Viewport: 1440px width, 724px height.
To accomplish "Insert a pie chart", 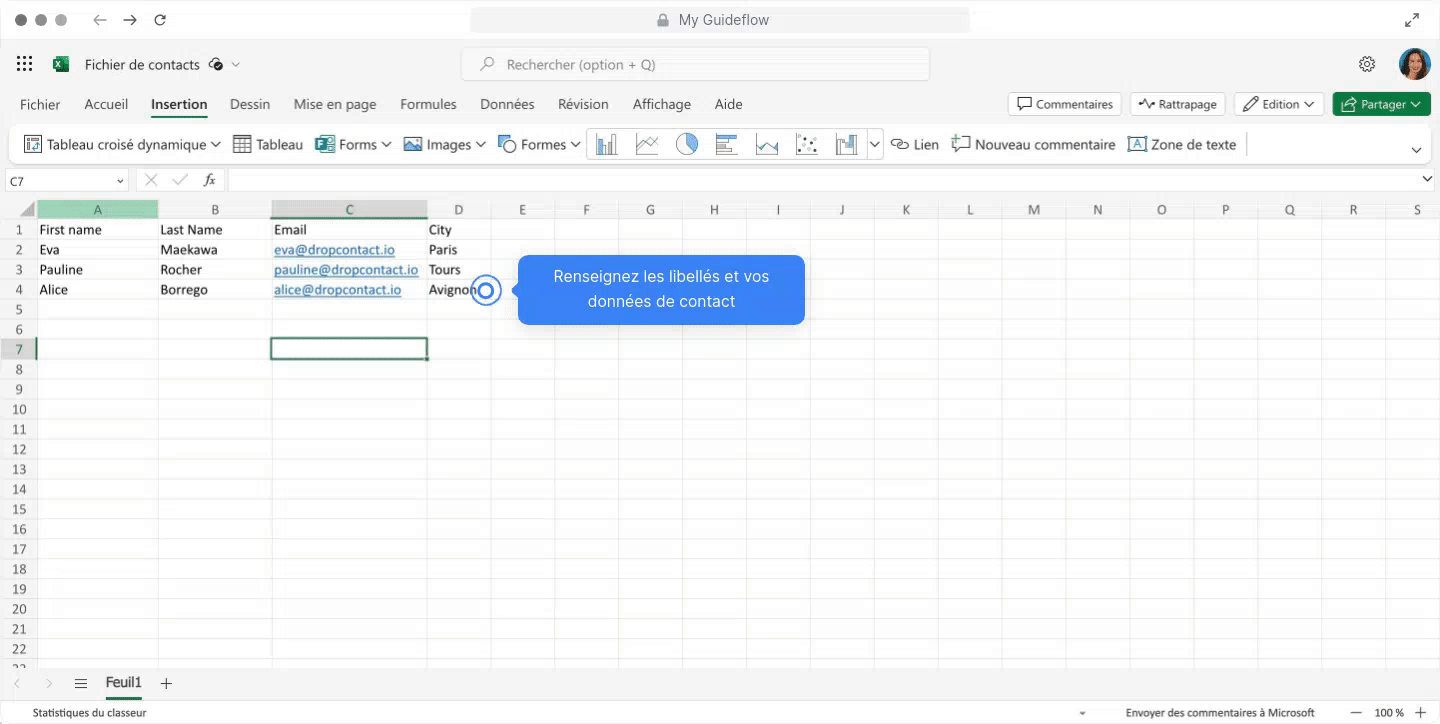I will (687, 144).
